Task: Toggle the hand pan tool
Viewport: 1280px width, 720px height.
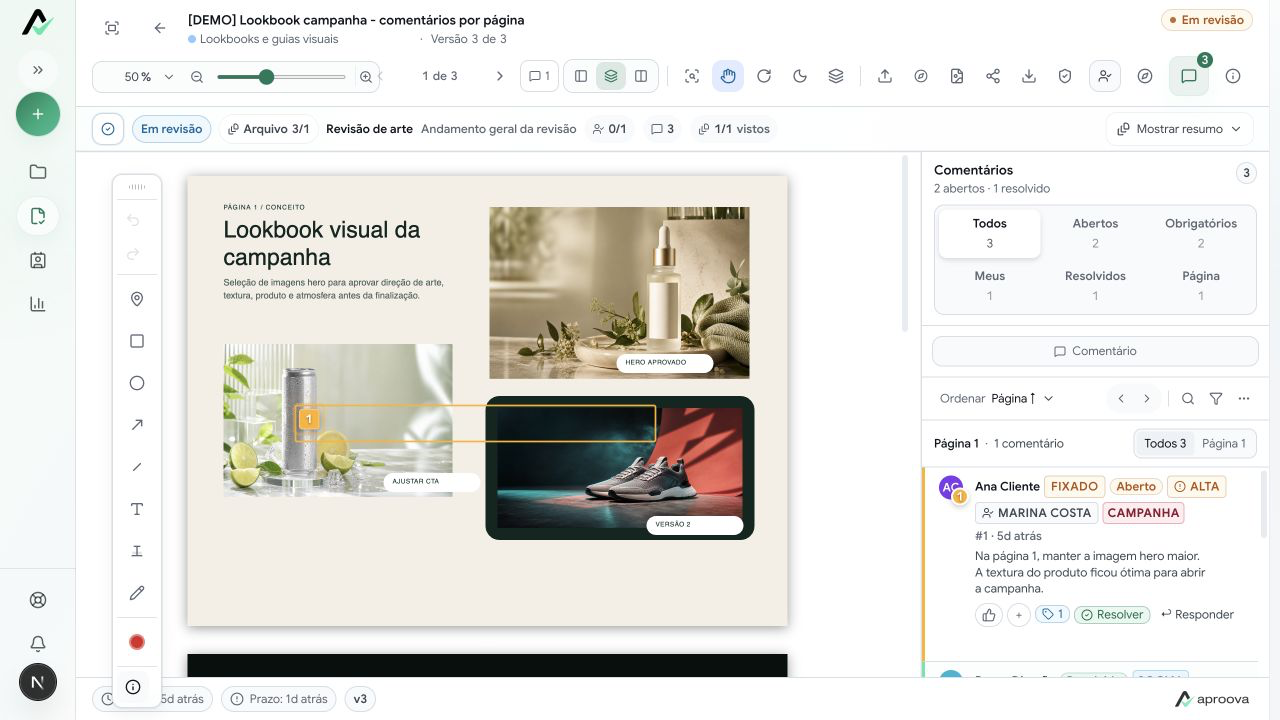Action: tap(728, 76)
